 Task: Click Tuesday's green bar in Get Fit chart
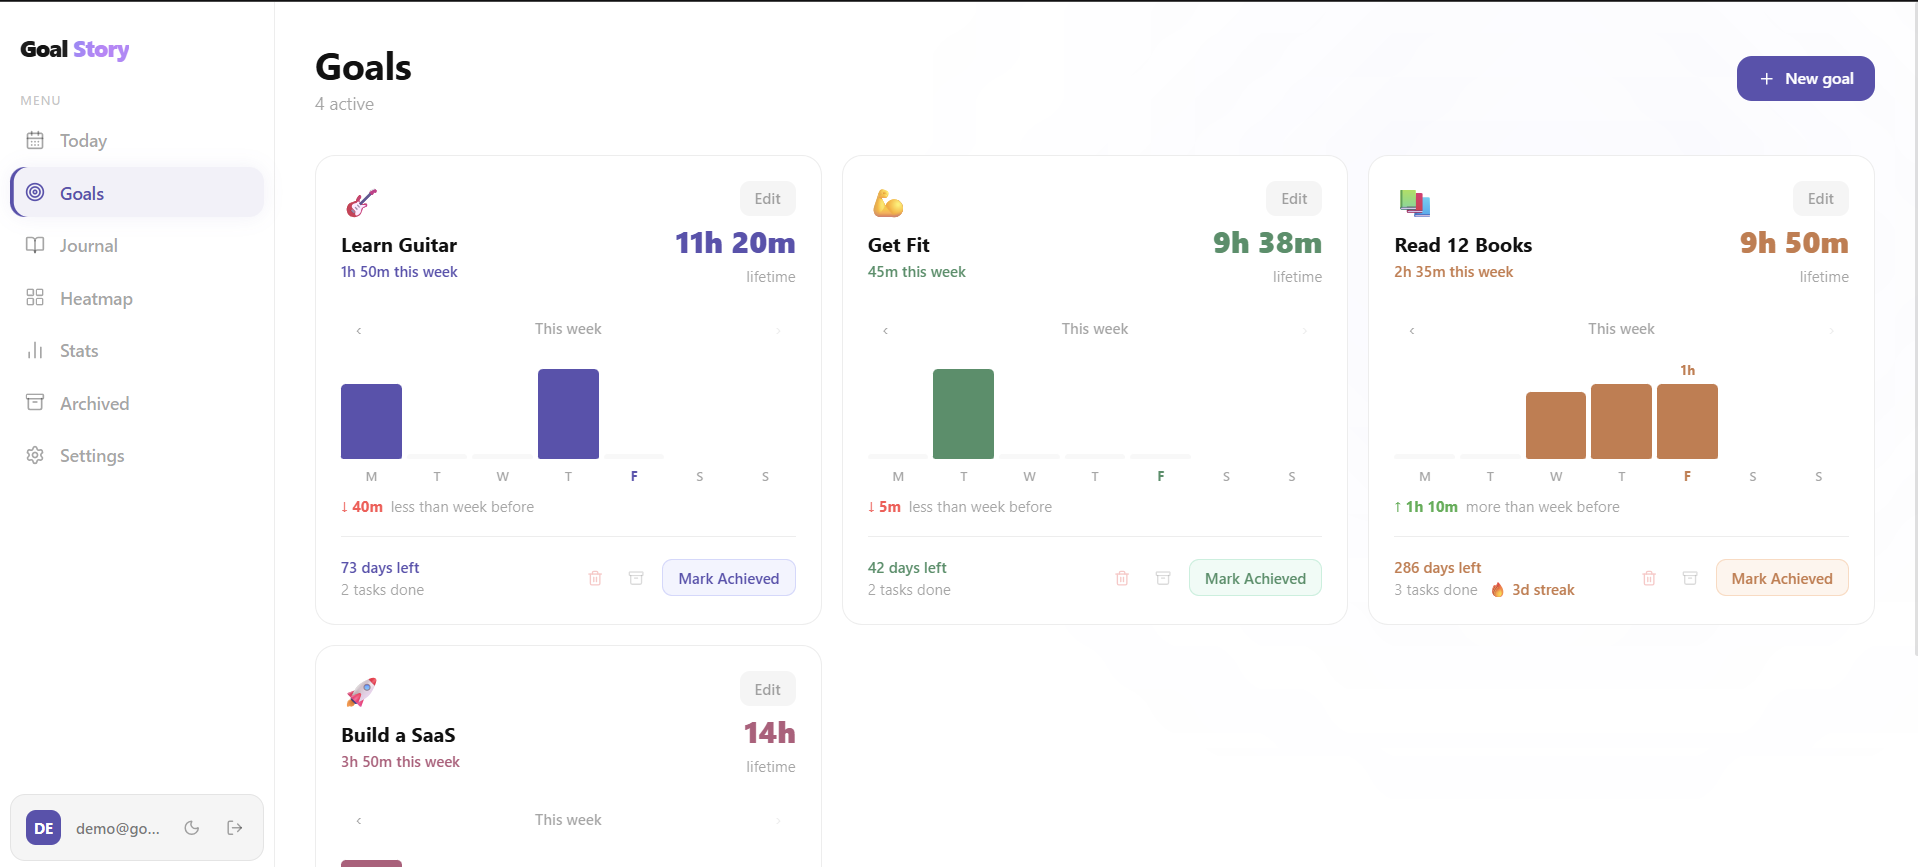(963, 414)
